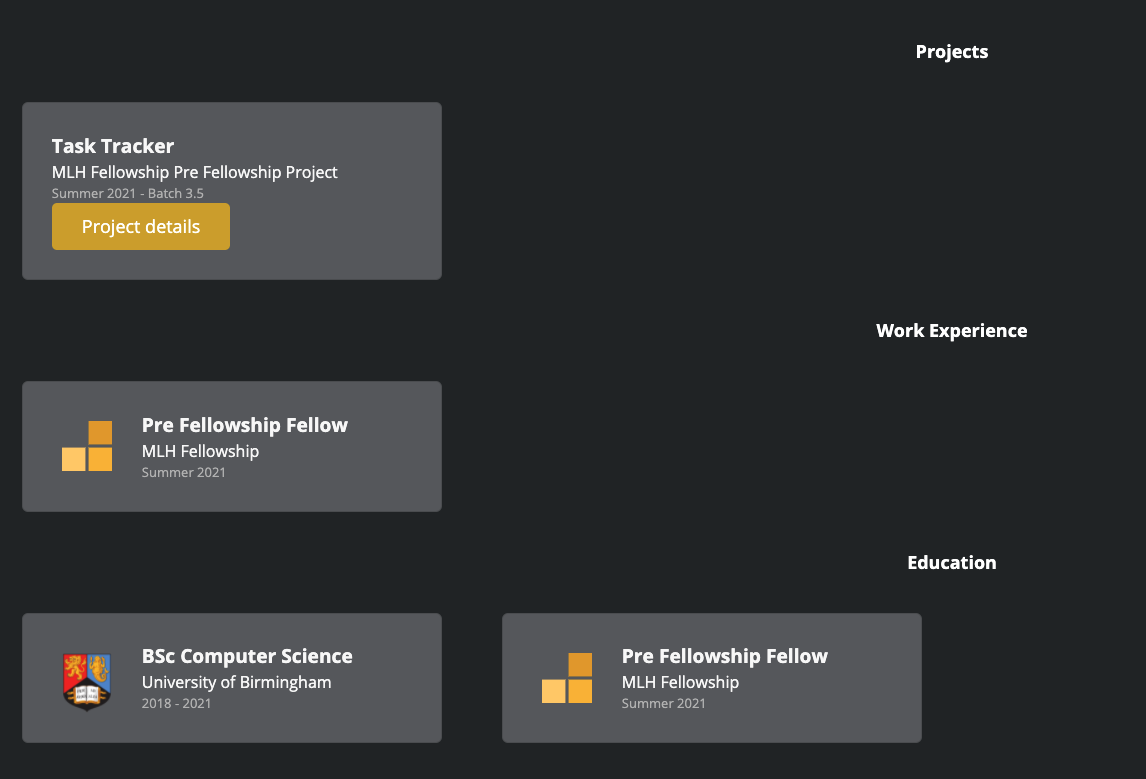Open the BSc Computer Science title
Image resolution: width=1146 pixels, height=779 pixels.
click(x=247, y=657)
